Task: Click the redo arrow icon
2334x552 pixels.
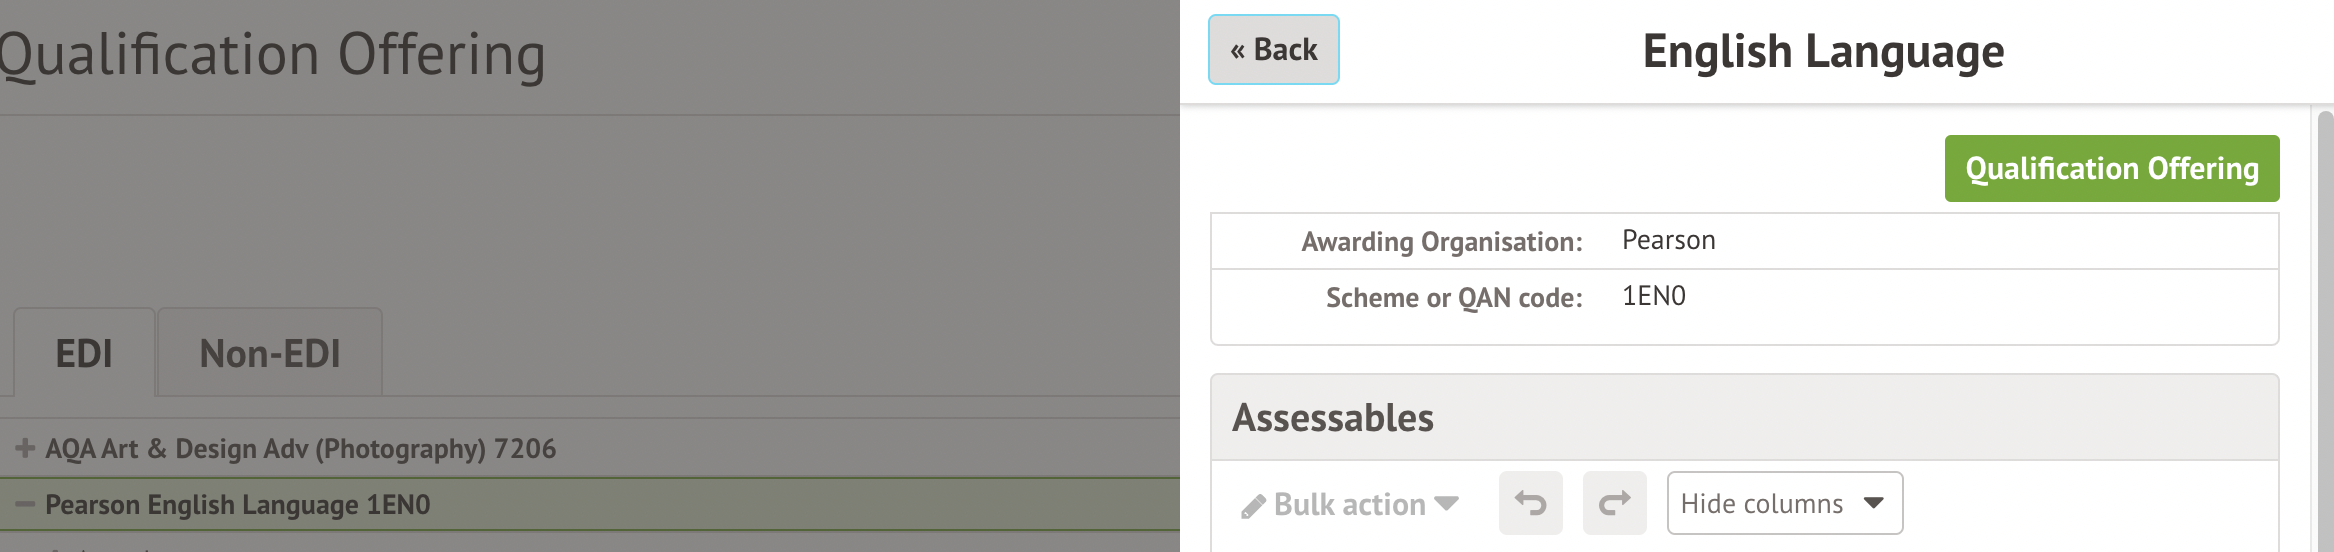Action: click(1614, 503)
